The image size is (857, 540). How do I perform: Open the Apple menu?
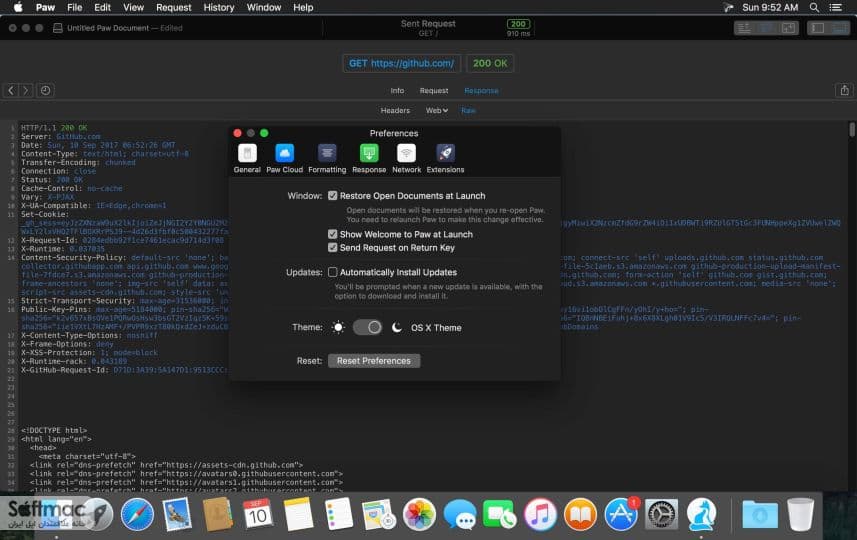click(17, 8)
